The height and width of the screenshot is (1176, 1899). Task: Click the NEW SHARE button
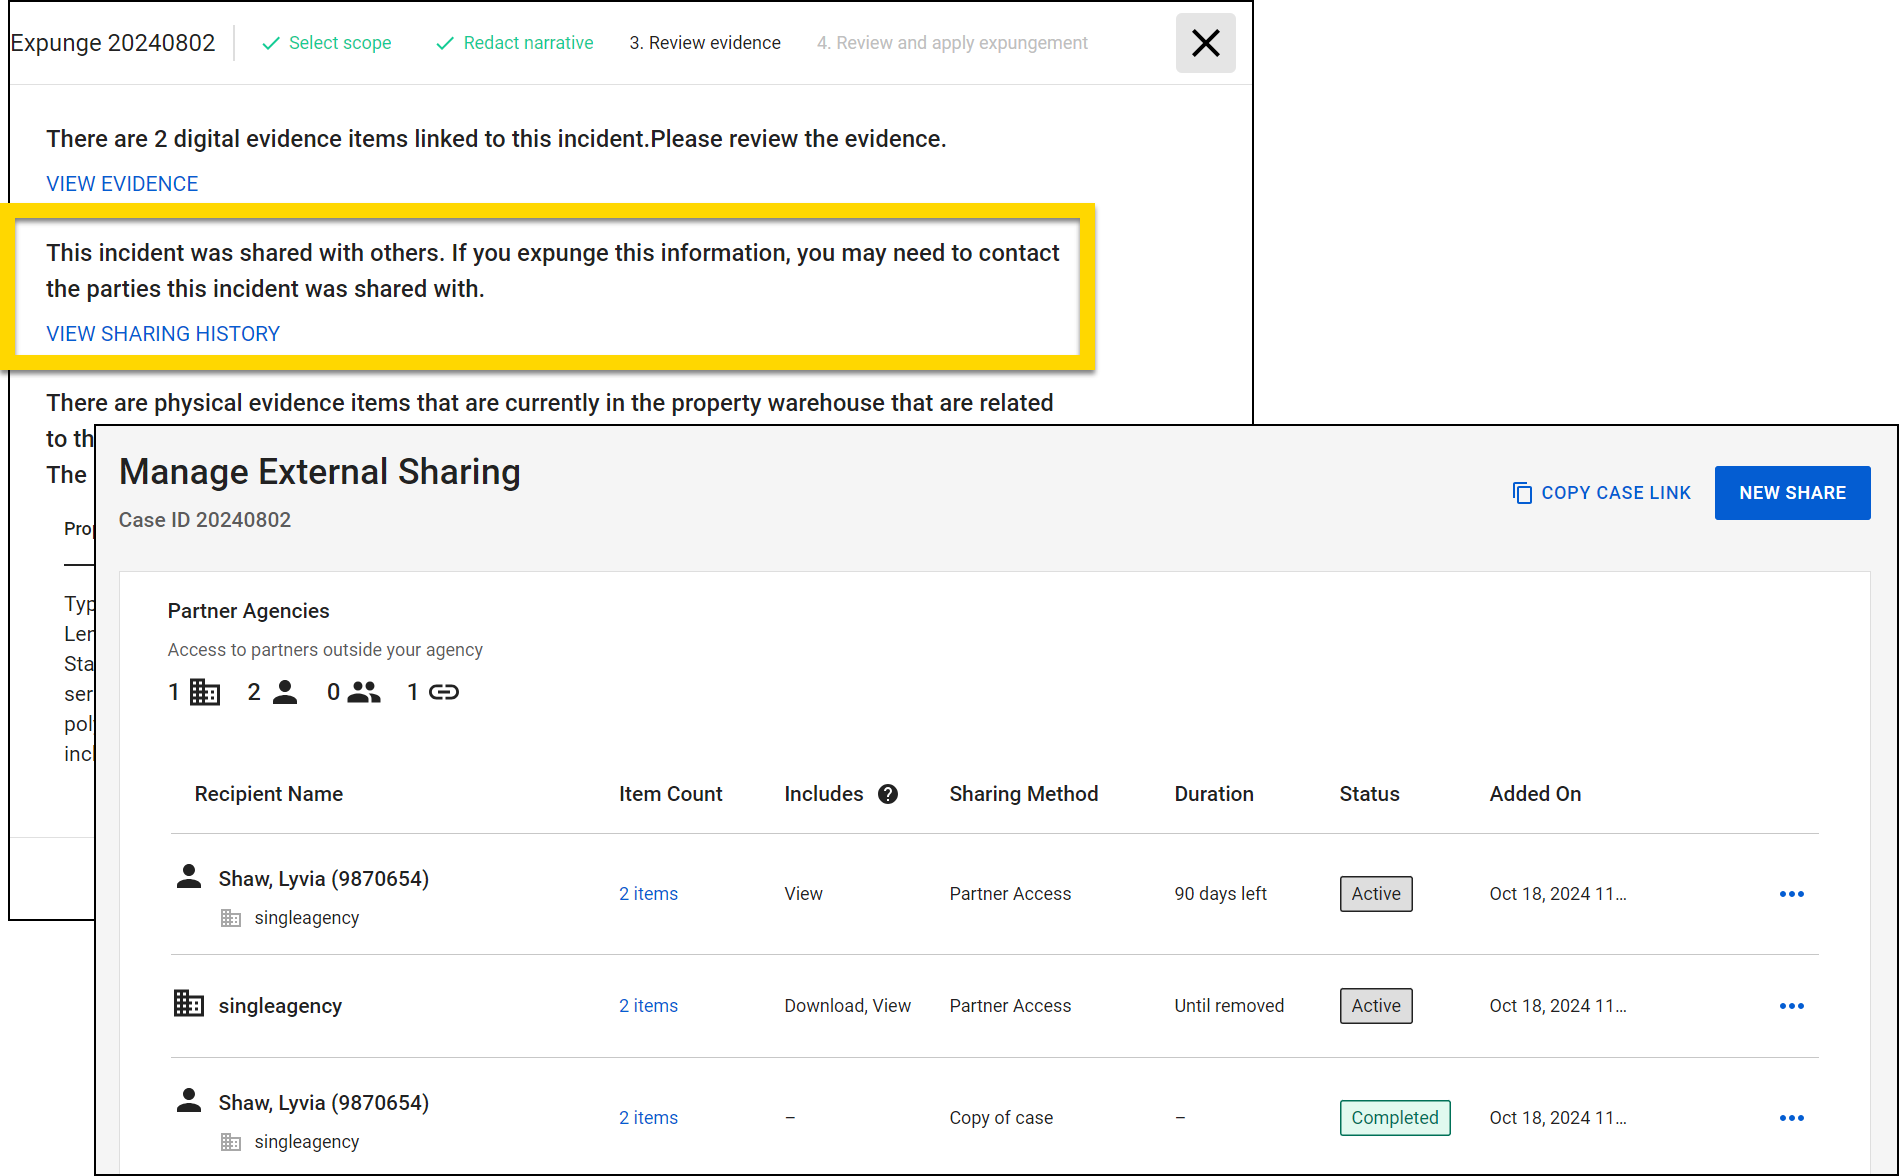point(1792,493)
